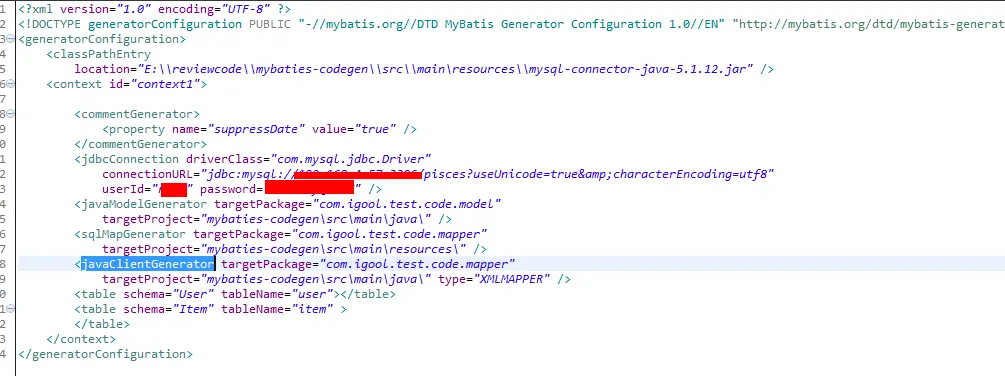
Task: Click the pisces?useUnicode=true URL segment
Action: click(499, 174)
